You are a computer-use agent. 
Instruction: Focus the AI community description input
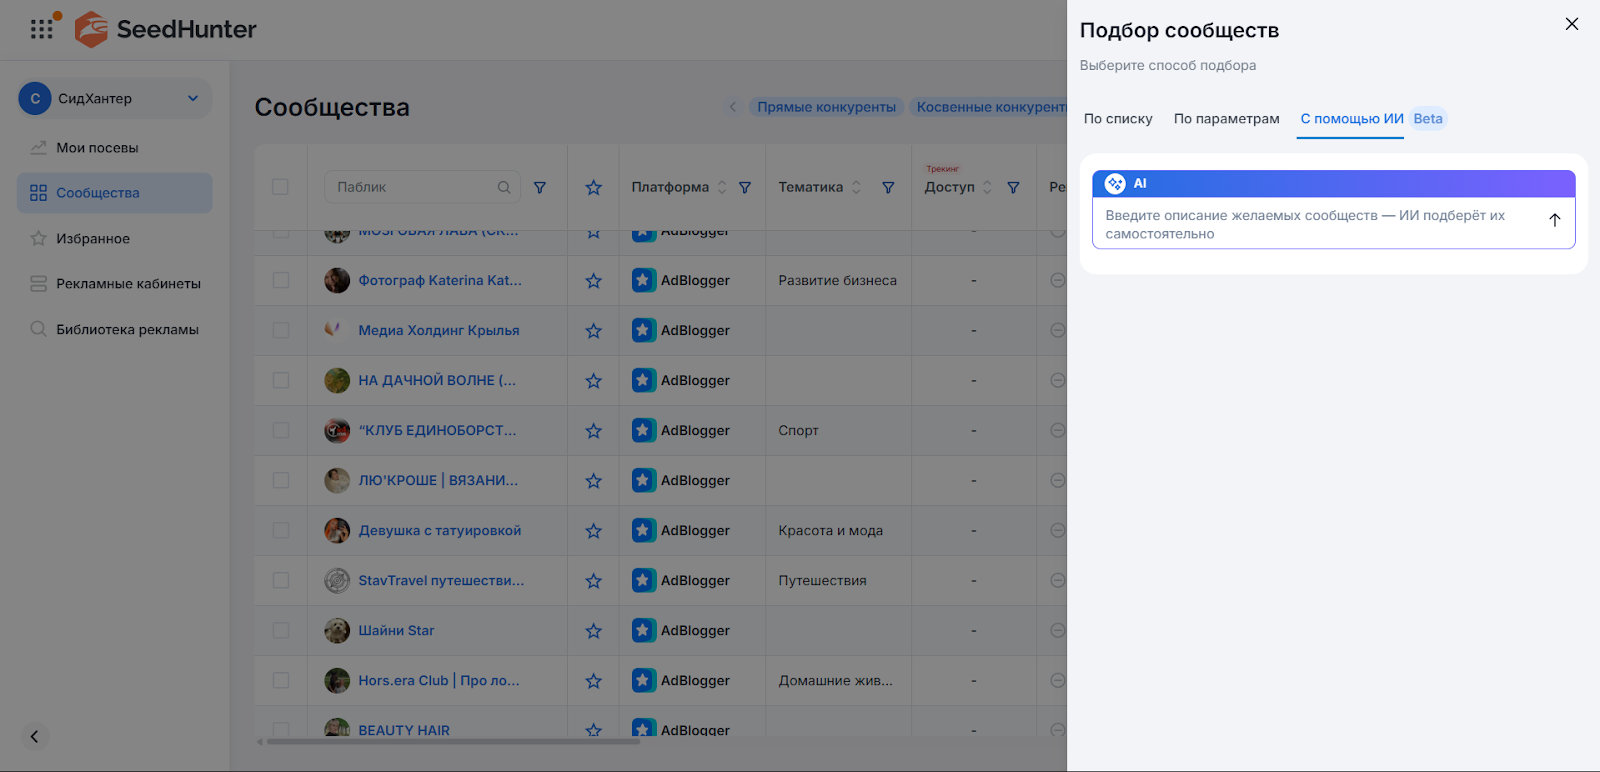pos(1318,224)
